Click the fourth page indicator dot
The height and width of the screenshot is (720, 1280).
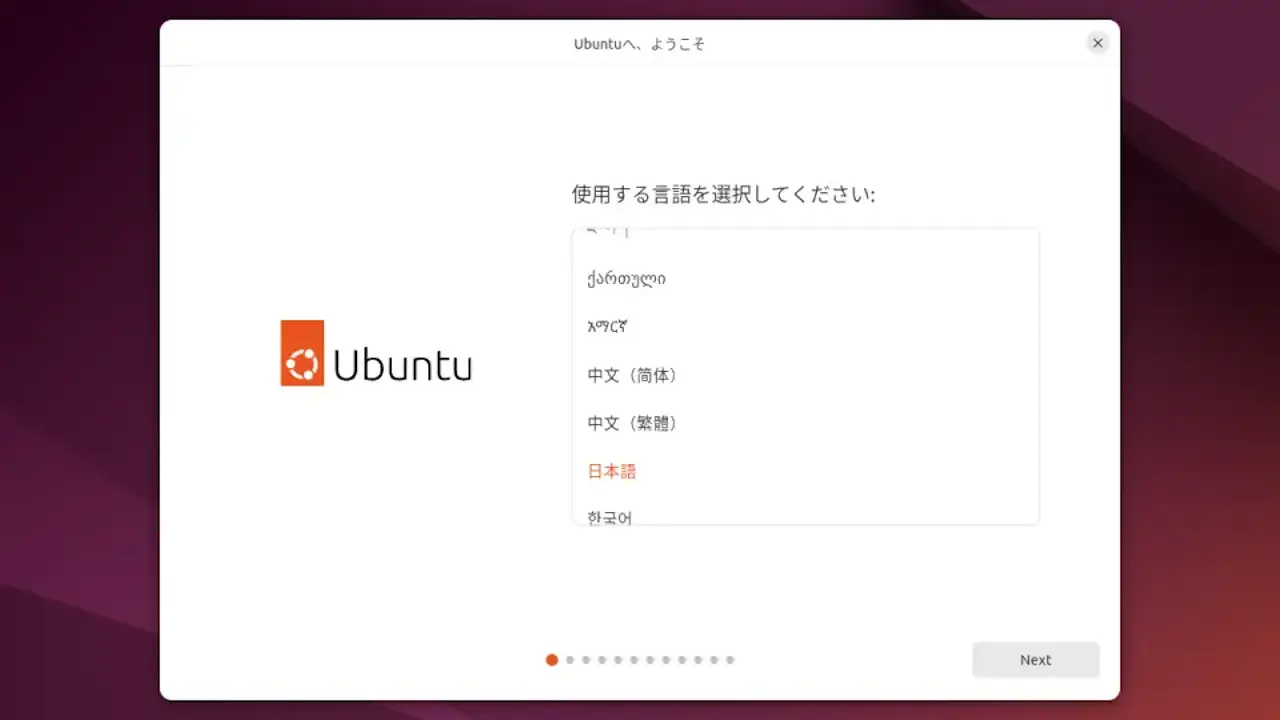pos(600,660)
